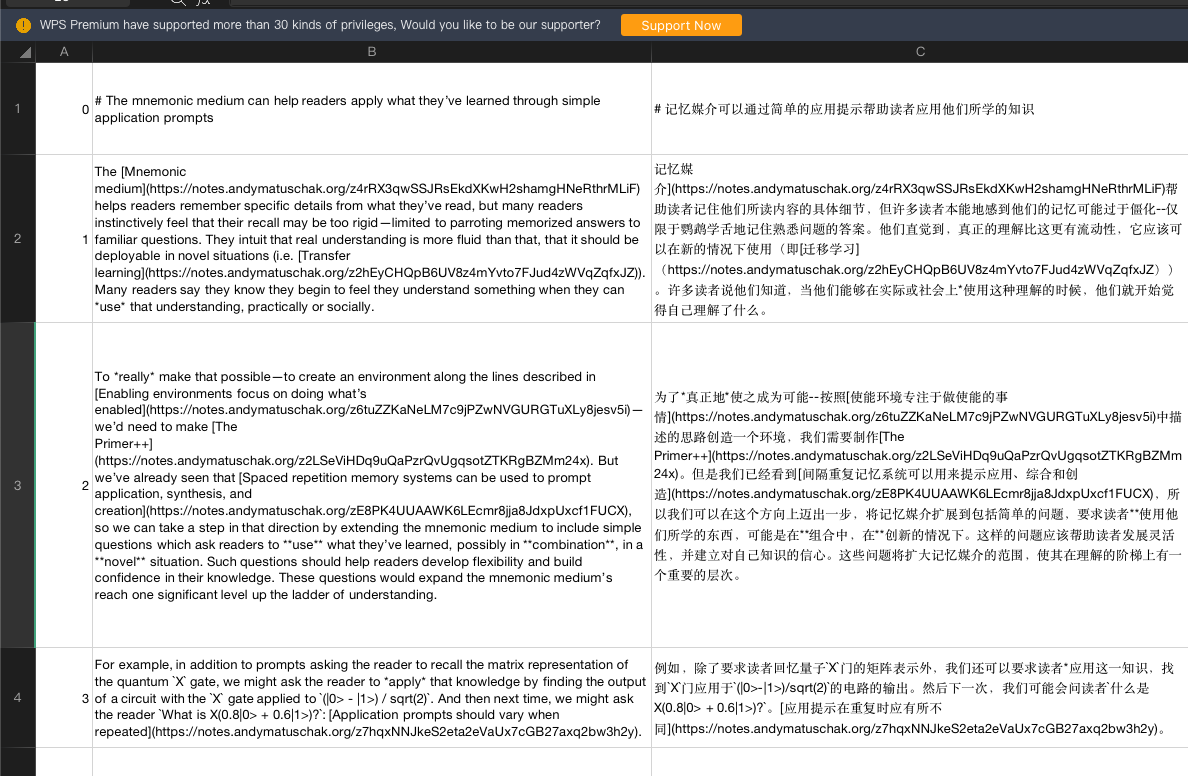
Task: Click the yellow warning icon in the banner
Action: click(21, 25)
